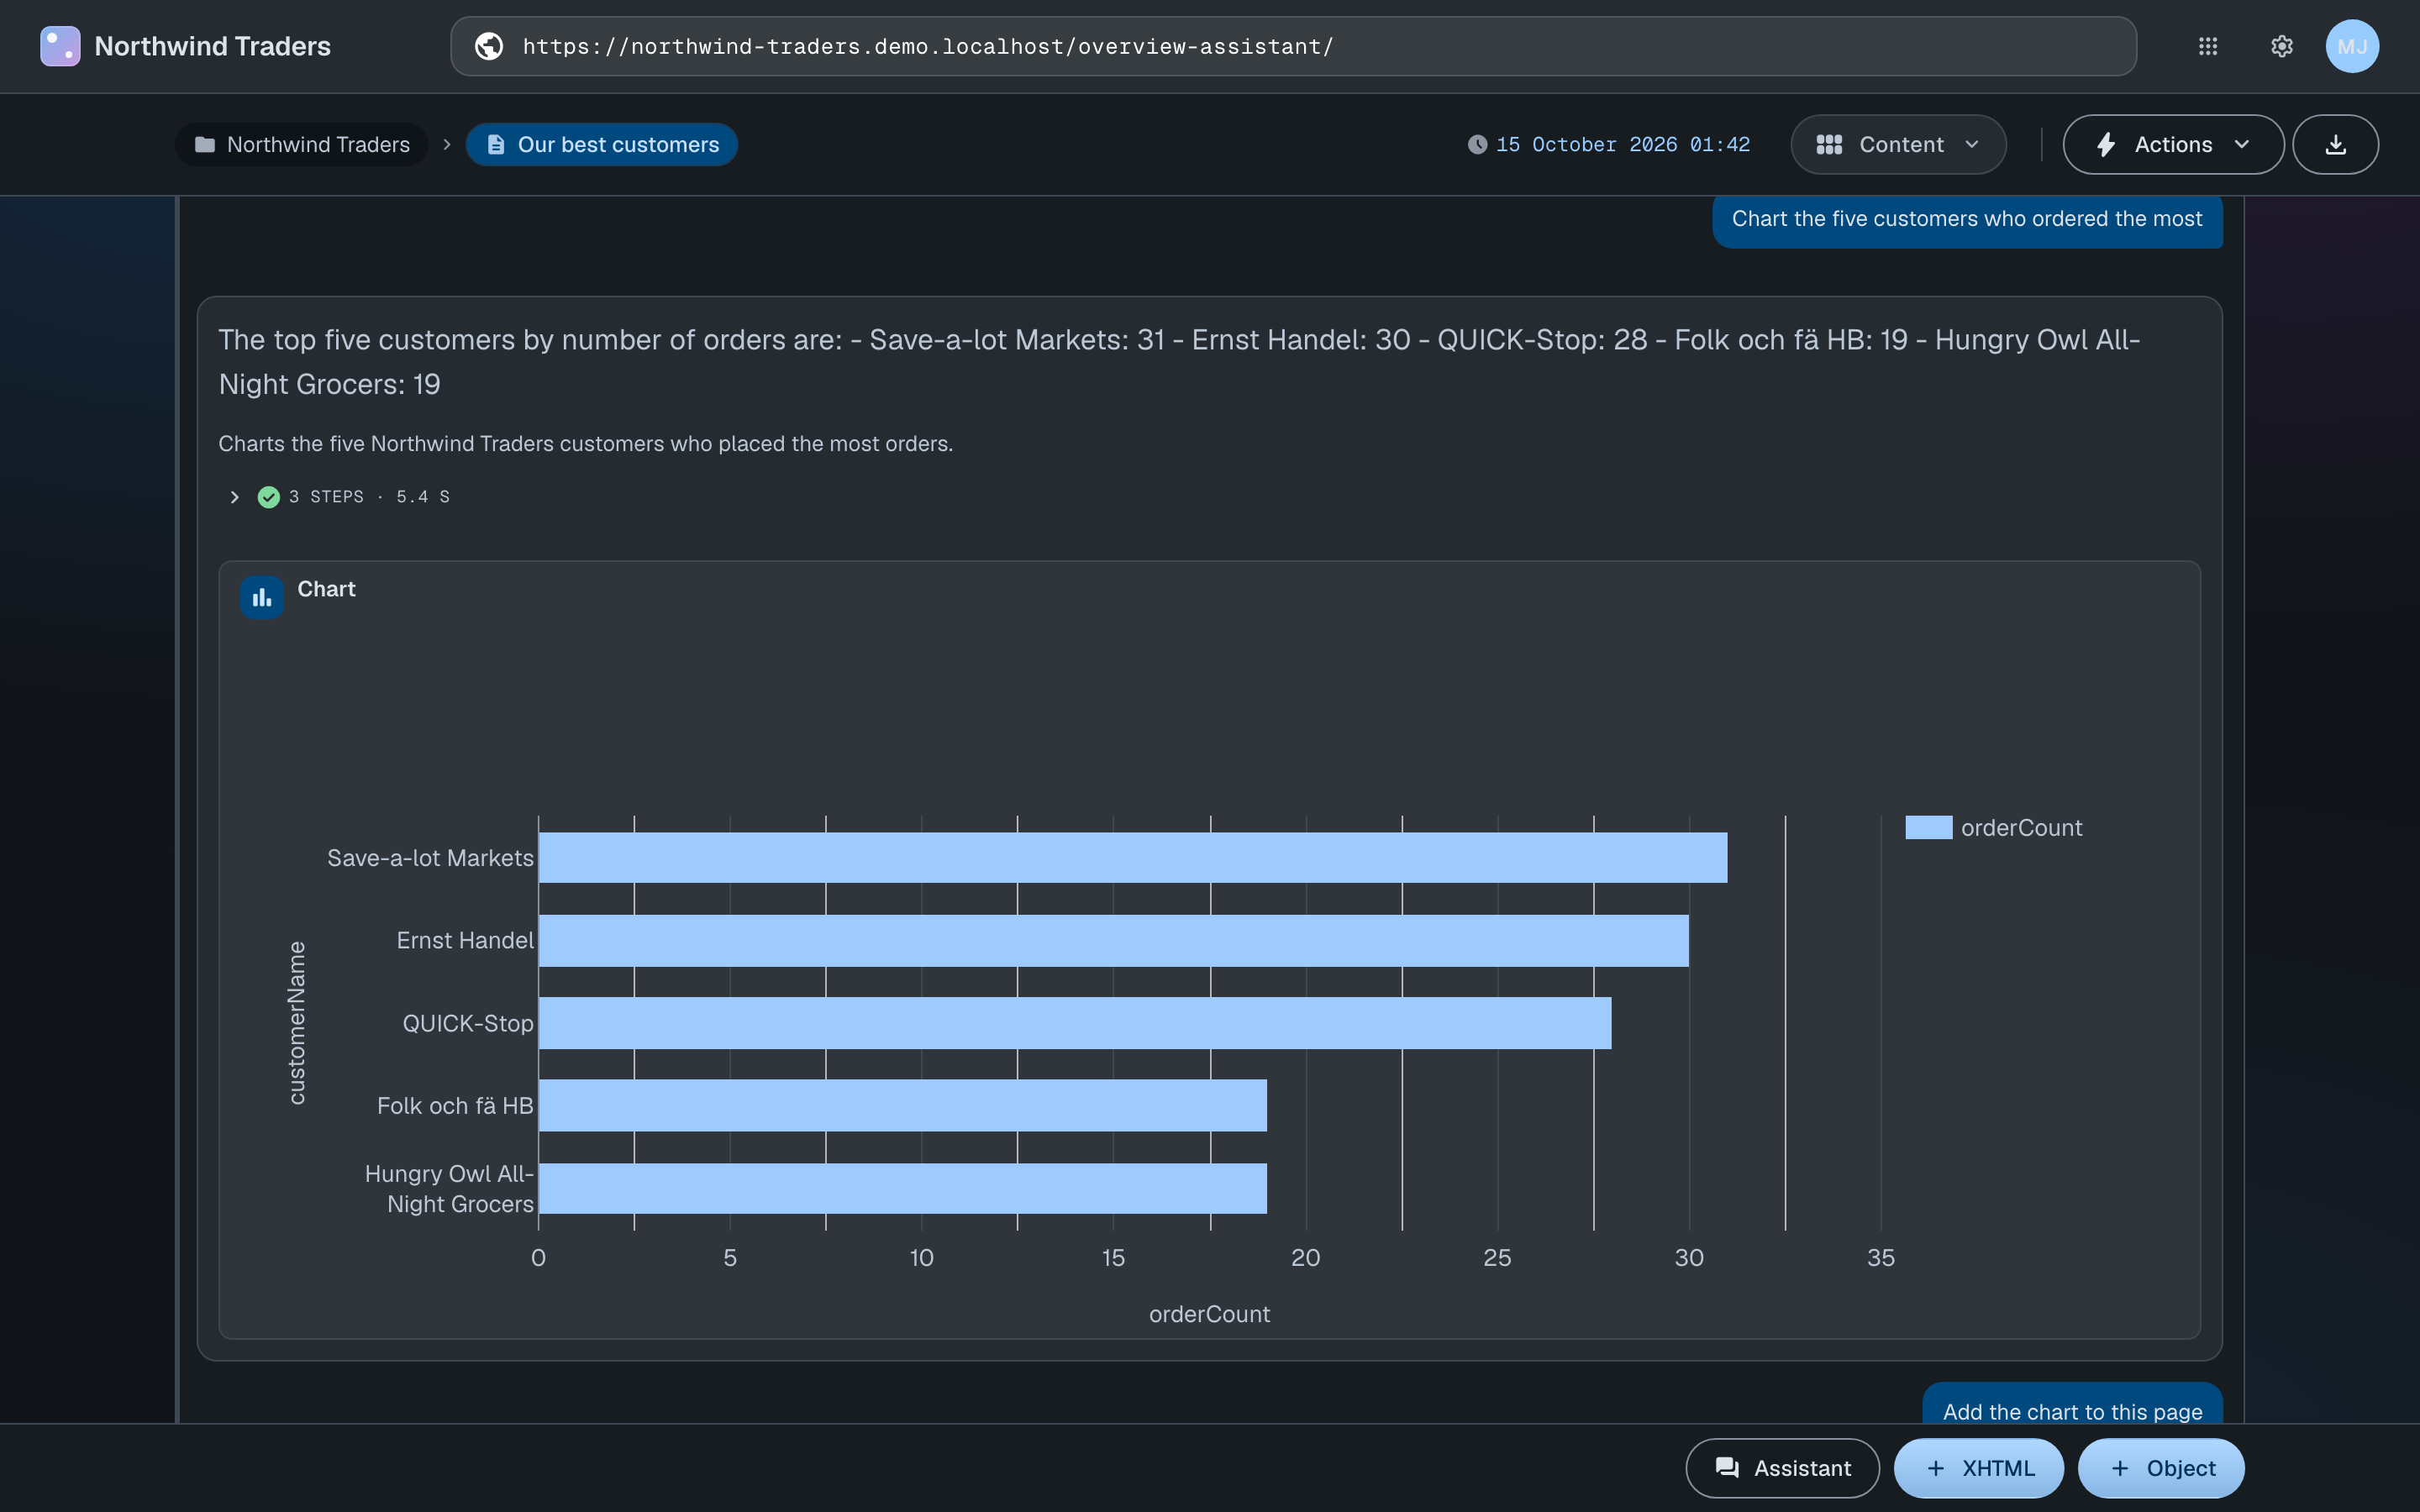Open the Assistant panel button

pos(1782,1468)
